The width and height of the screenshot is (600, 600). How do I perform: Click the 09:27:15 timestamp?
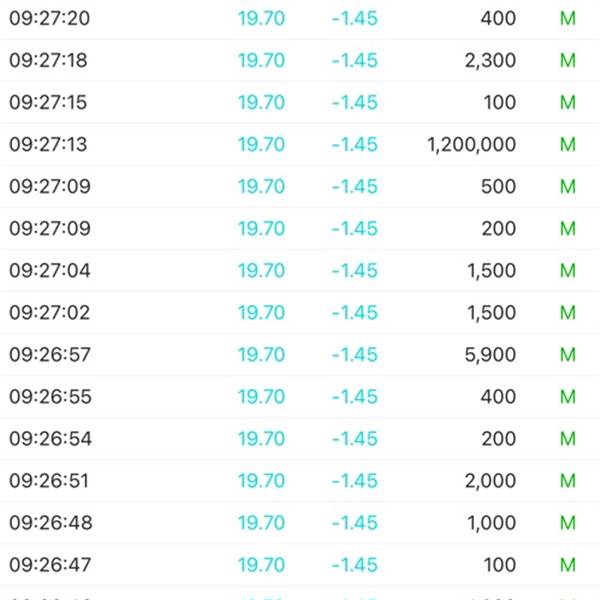pyautogui.click(x=48, y=102)
